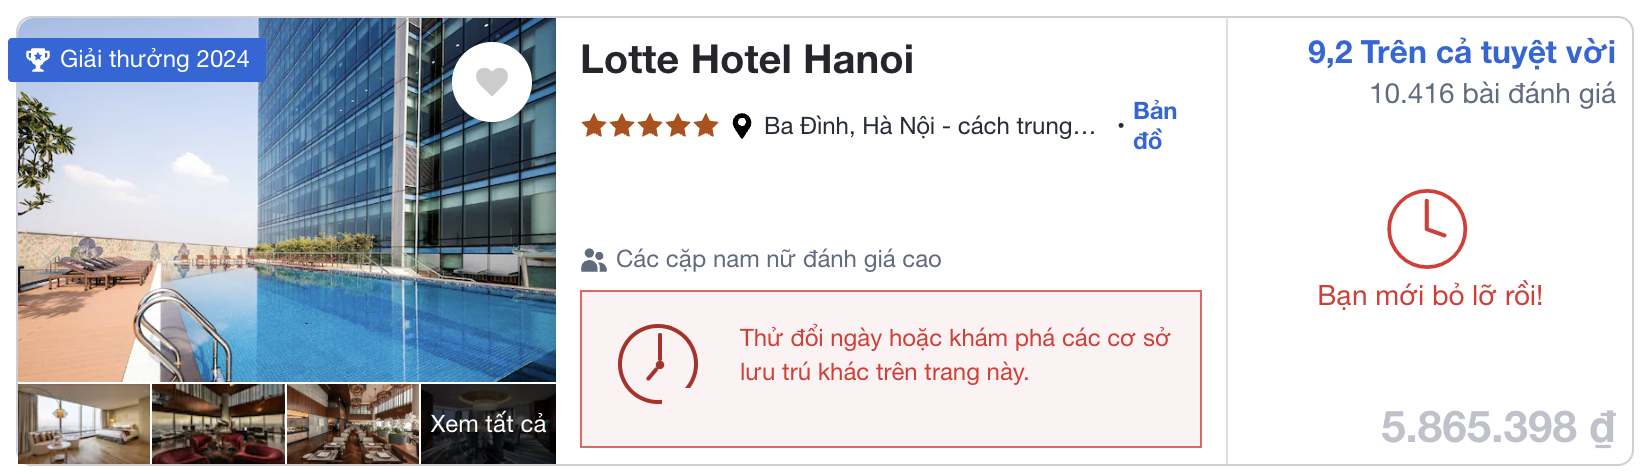This screenshot has height=474, width=1648.
Task: Click the Thử đổi ngày notice message
Action: click(954, 355)
